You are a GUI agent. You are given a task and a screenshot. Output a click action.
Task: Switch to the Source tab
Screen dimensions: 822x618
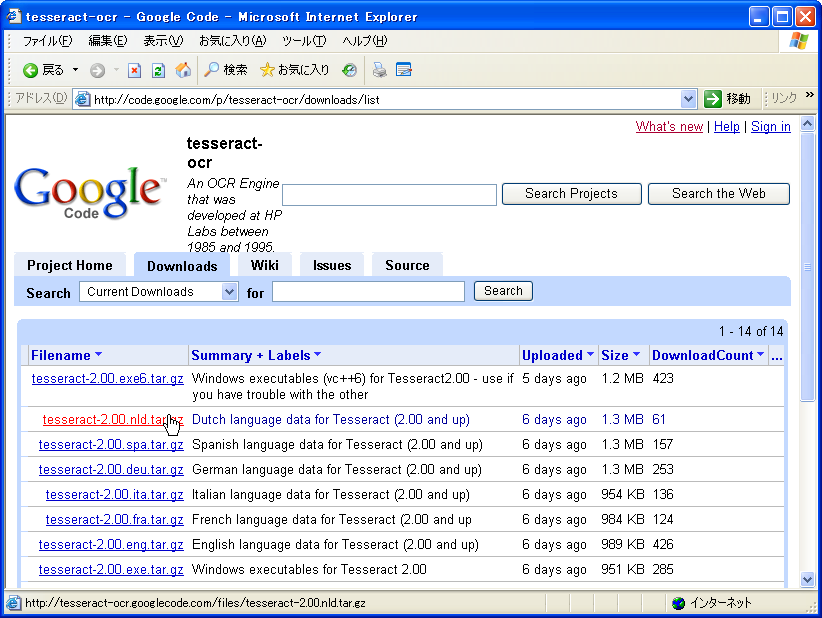coord(407,265)
